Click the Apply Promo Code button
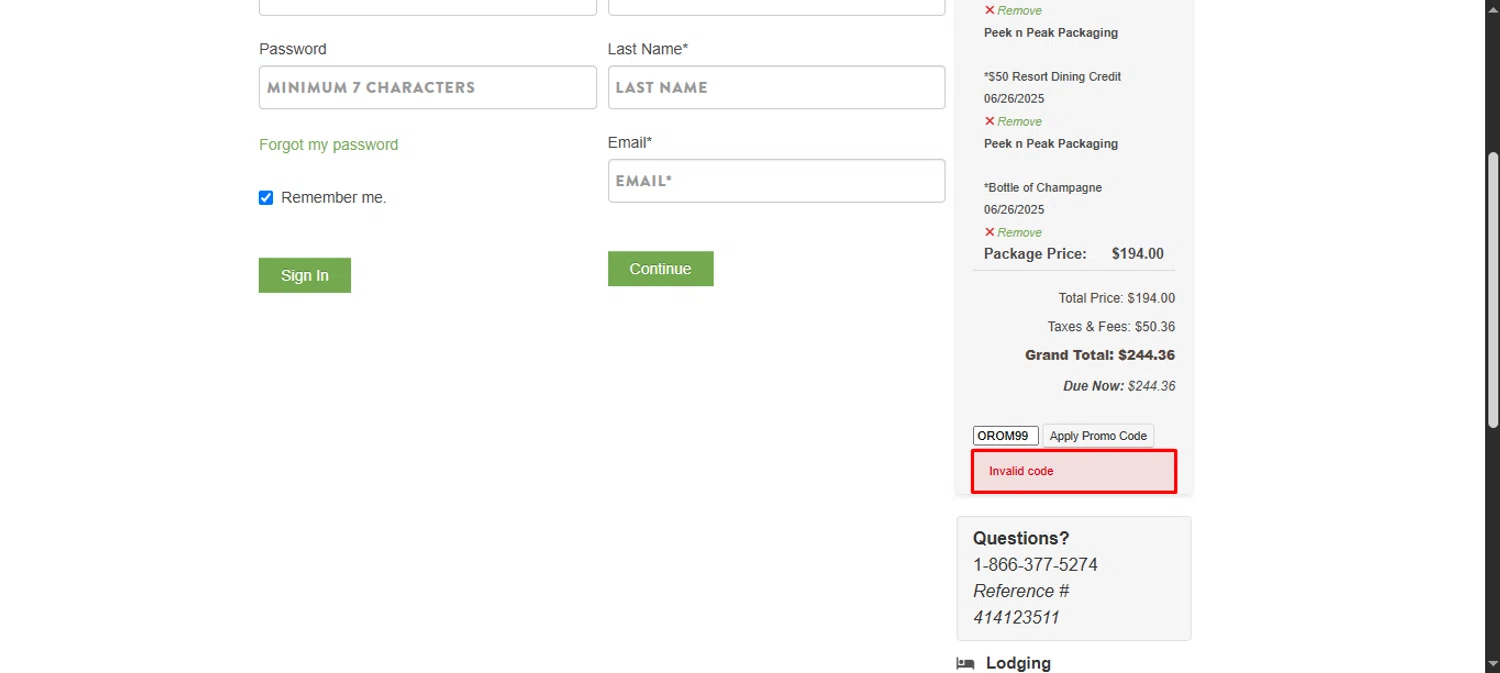This screenshot has height=673, width=1500. [x=1098, y=436]
